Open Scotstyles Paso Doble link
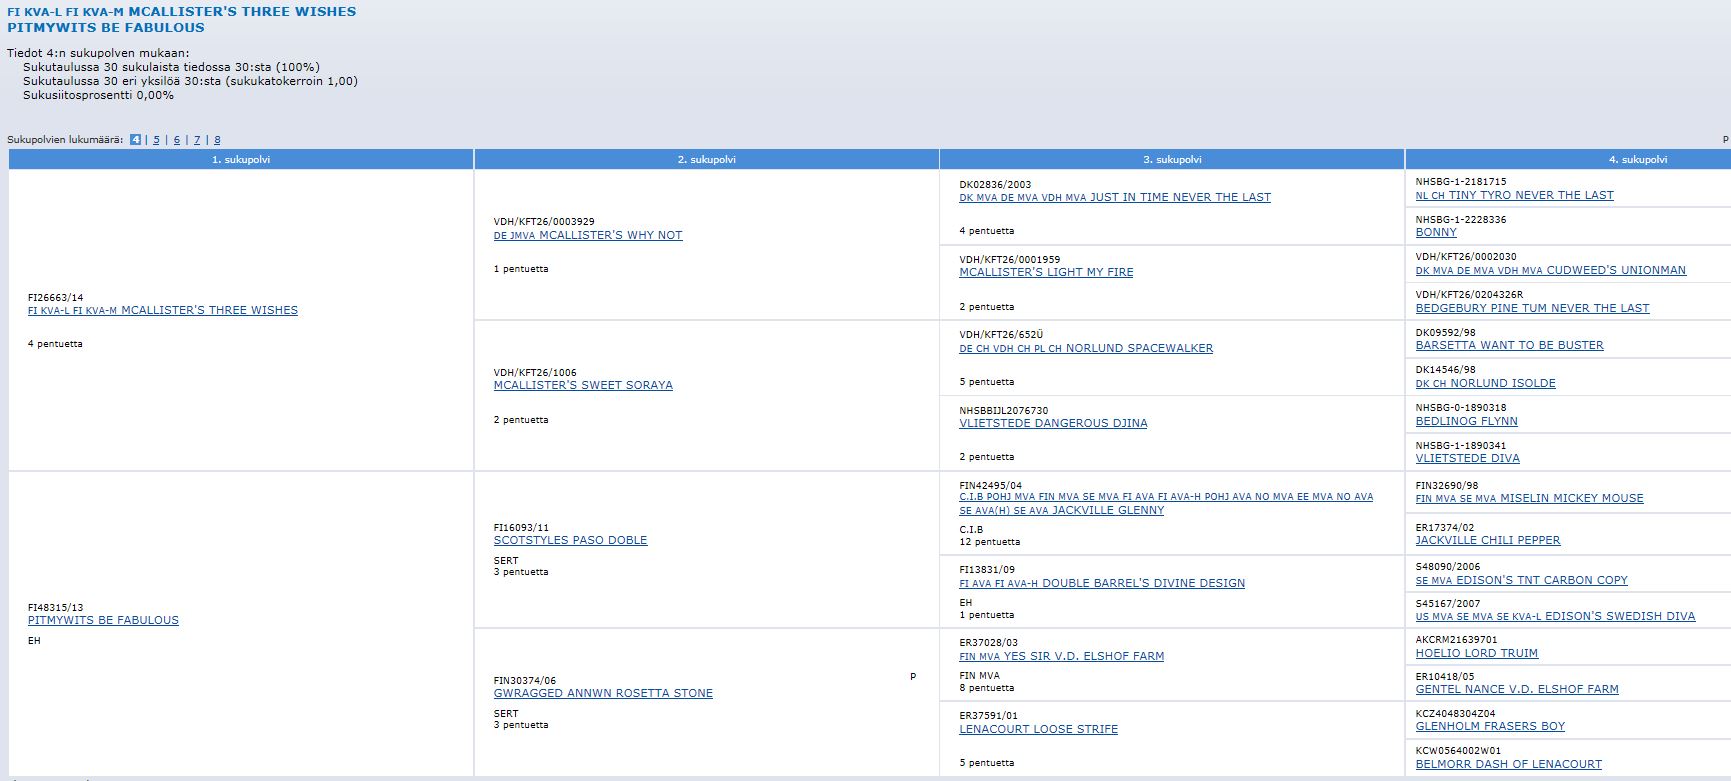1731x781 pixels. click(x=570, y=540)
